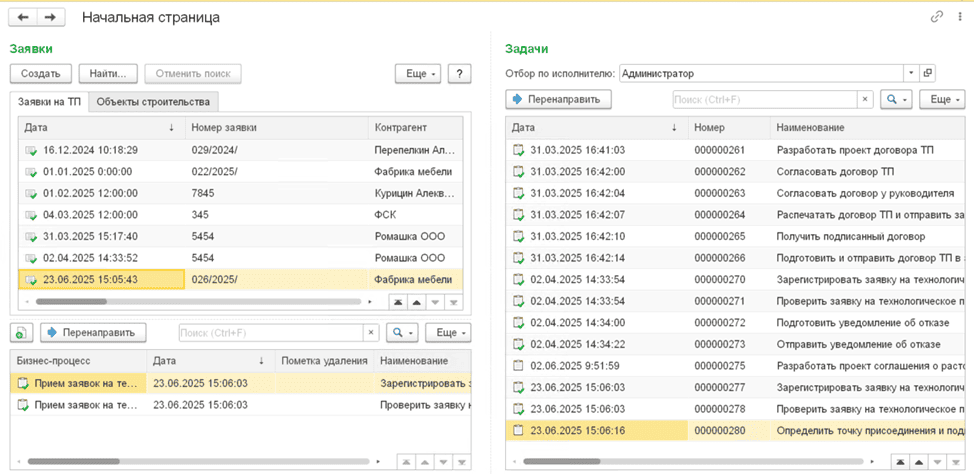Open the Еще dropdown in Задачи panel
974x474 pixels.
tap(942, 99)
